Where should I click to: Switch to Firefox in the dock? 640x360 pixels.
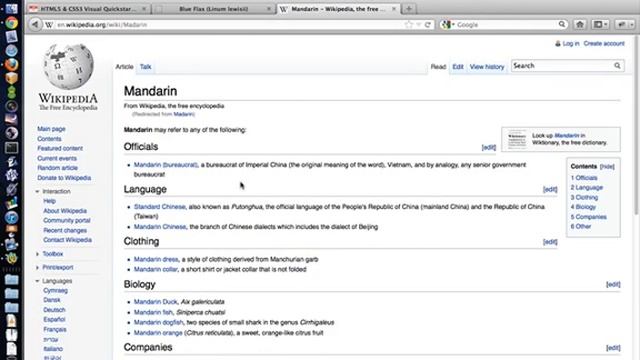(x=11, y=64)
